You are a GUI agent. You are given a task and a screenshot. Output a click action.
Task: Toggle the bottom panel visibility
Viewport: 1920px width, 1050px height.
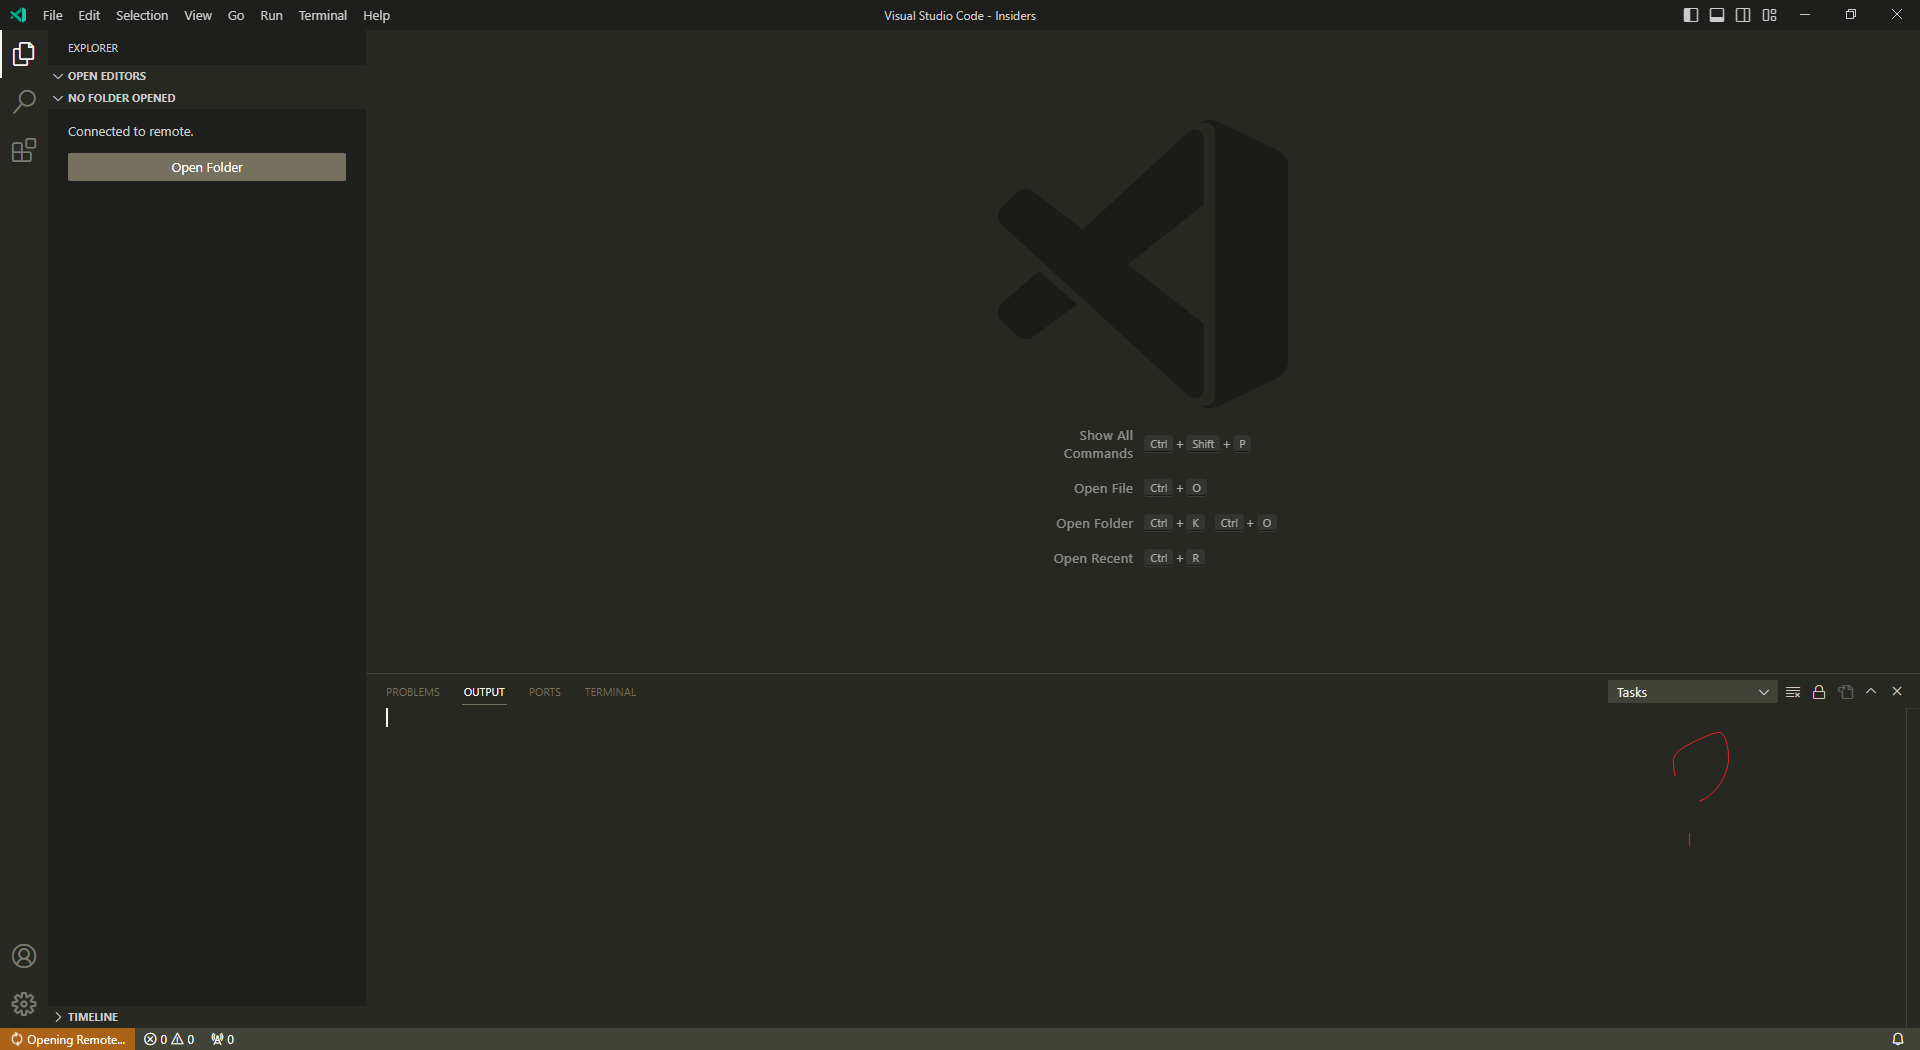pyautogui.click(x=1717, y=15)
